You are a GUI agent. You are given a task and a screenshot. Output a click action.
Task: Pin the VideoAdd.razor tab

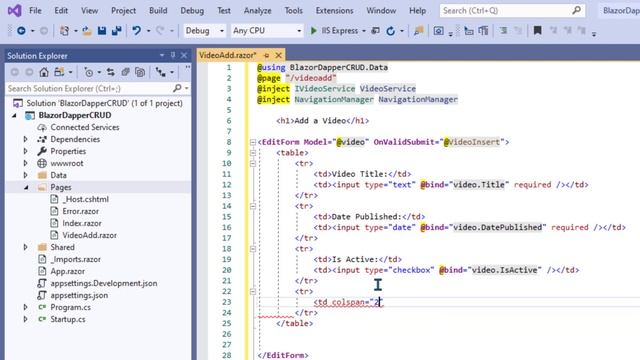pyautogui.click(x=266, y=55)
